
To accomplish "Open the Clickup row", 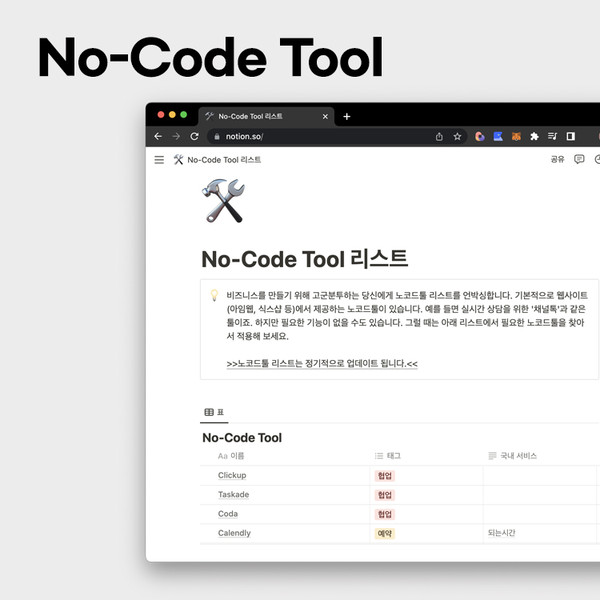I will pos(232,475).
